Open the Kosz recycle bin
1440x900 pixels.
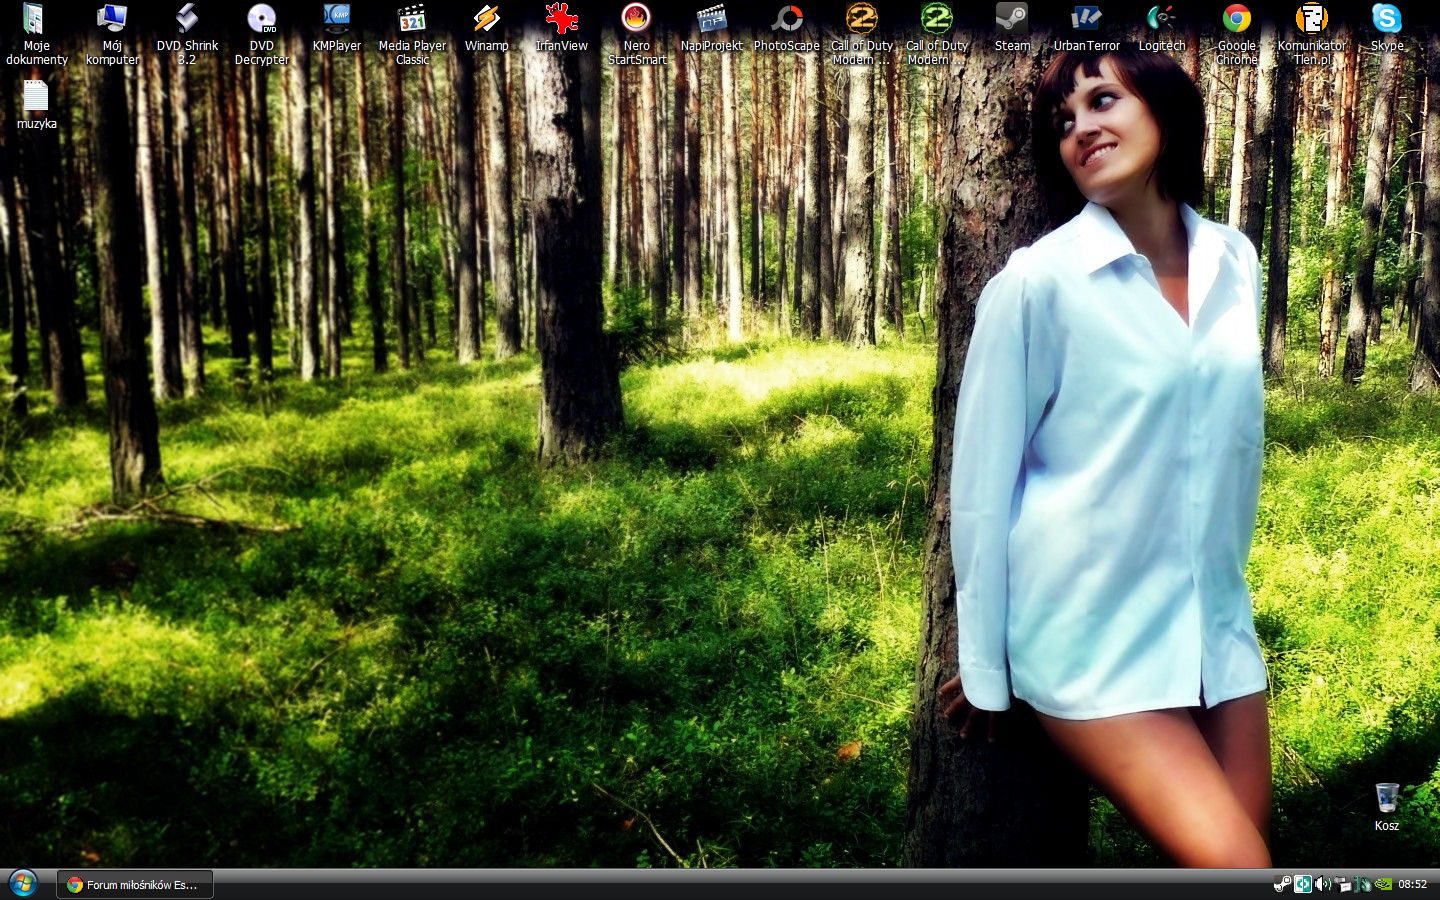pyautogui.click(x=1386, y=800)
